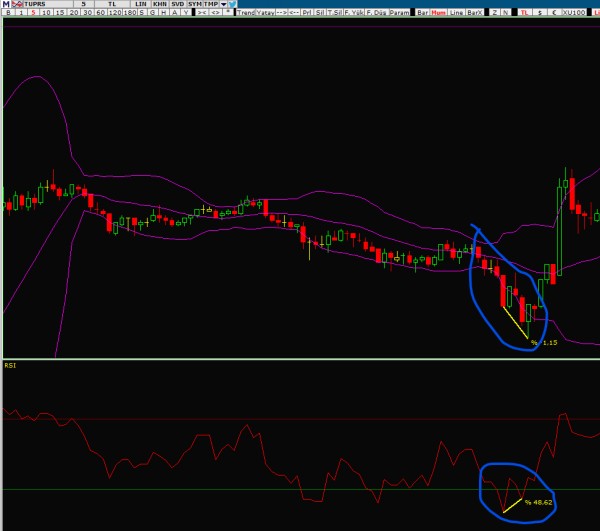The height and width of the screenshot is (531, 600).
Task: Select the 120 minute period
Action: coord(115,13)
